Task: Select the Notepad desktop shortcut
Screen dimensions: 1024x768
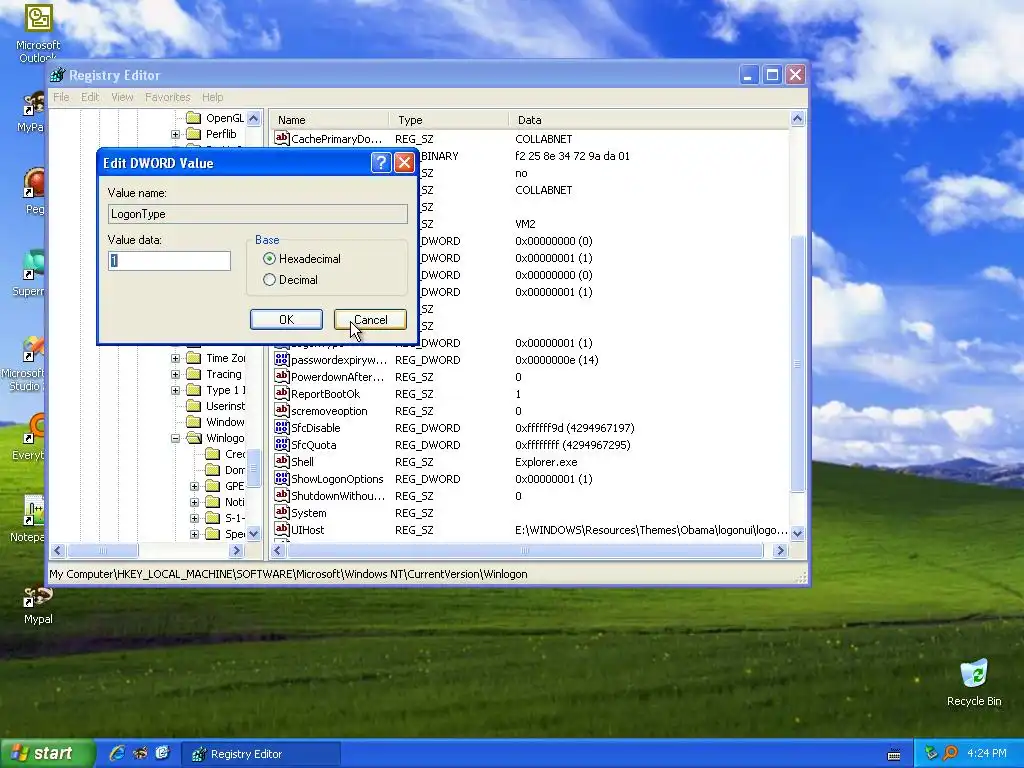Action: [29, 519]
